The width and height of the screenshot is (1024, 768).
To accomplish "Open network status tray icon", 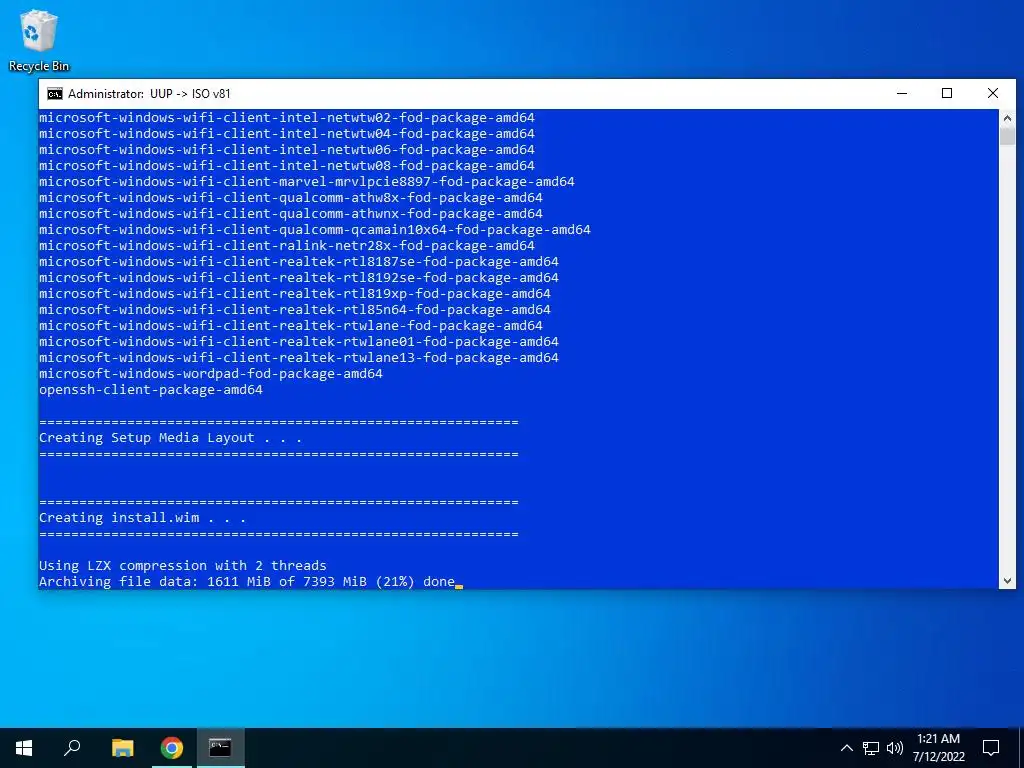I will pos(871,748).
